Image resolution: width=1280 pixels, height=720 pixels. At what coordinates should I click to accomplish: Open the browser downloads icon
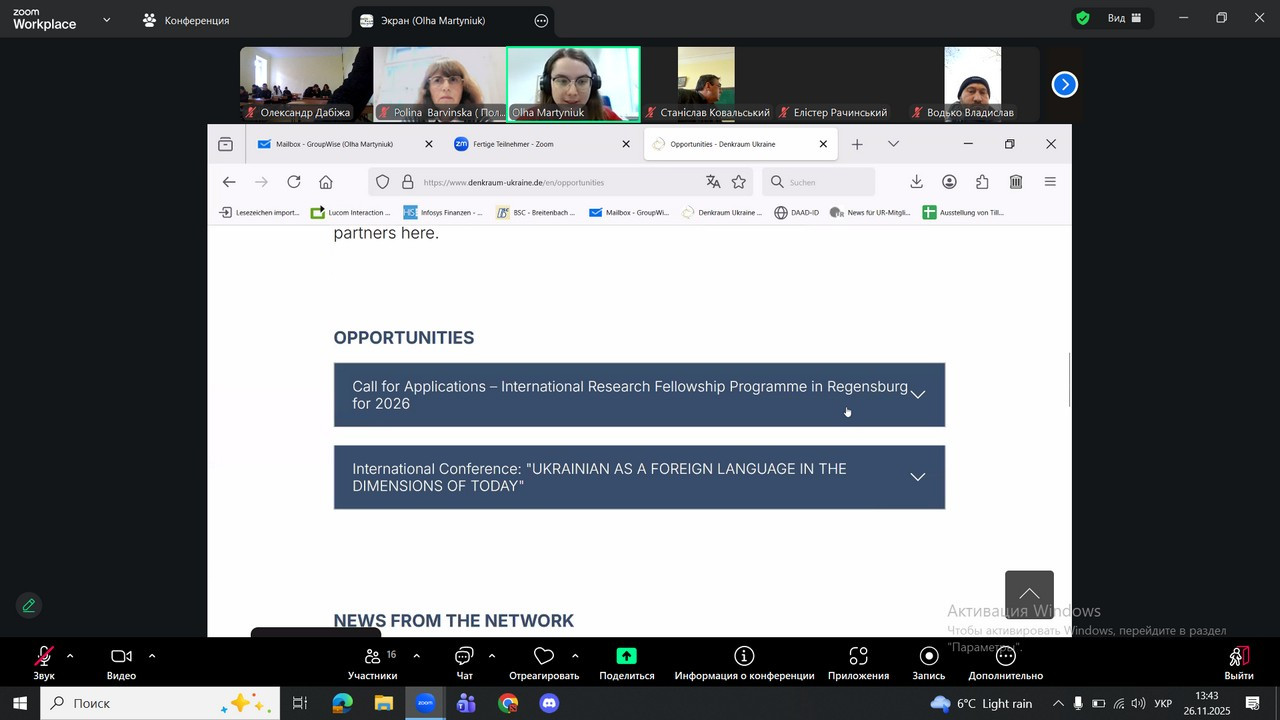(x=916, y=182)
